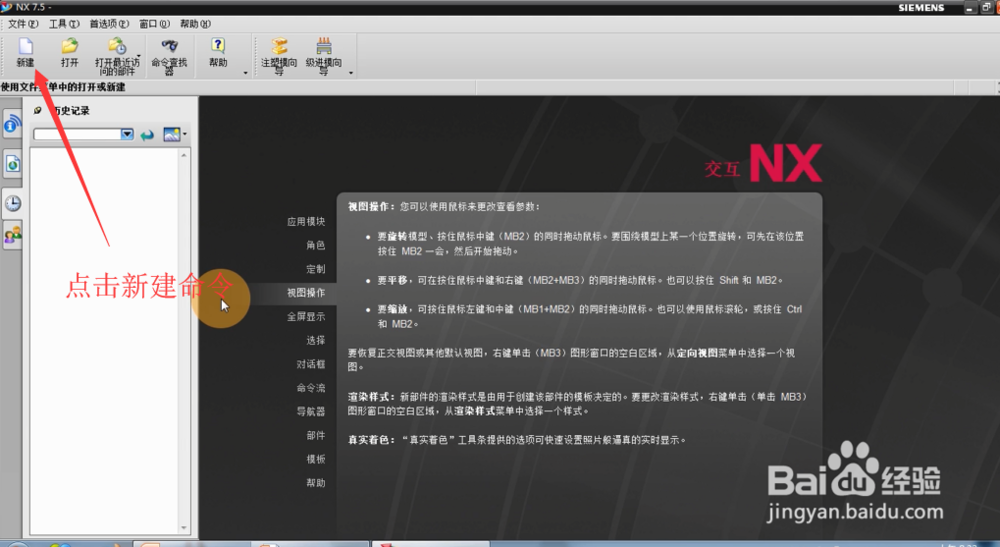Expand the dropdown arrow on 打开最近访问的部件

[139, 56]
